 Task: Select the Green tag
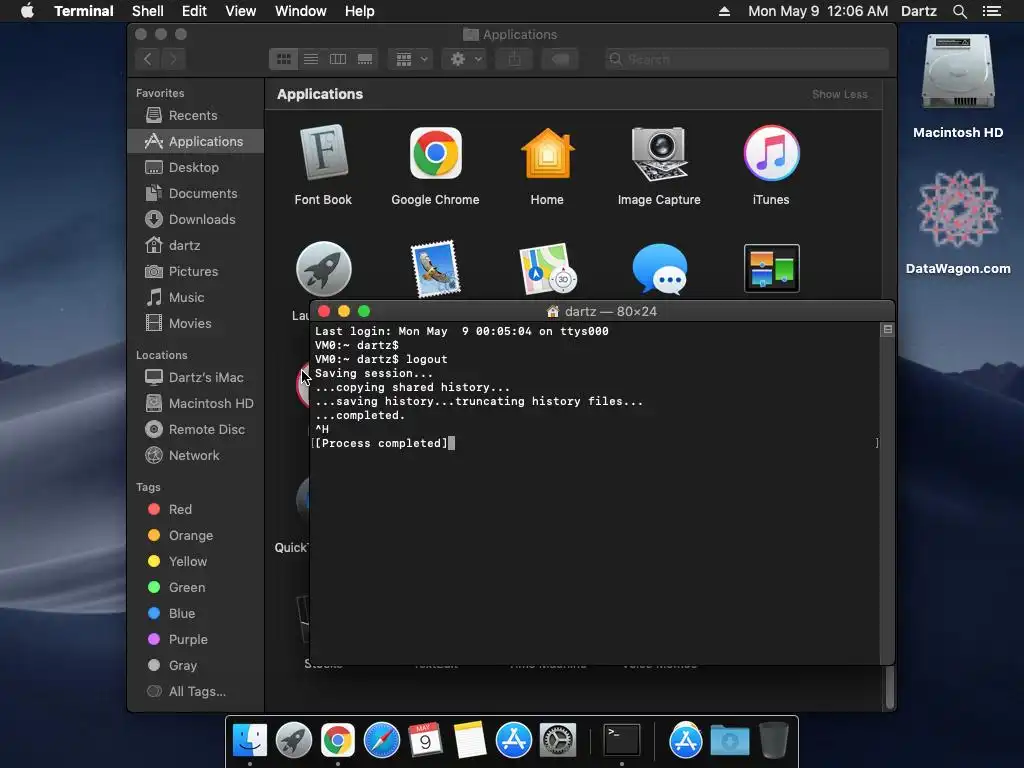[x=196, y=587]
